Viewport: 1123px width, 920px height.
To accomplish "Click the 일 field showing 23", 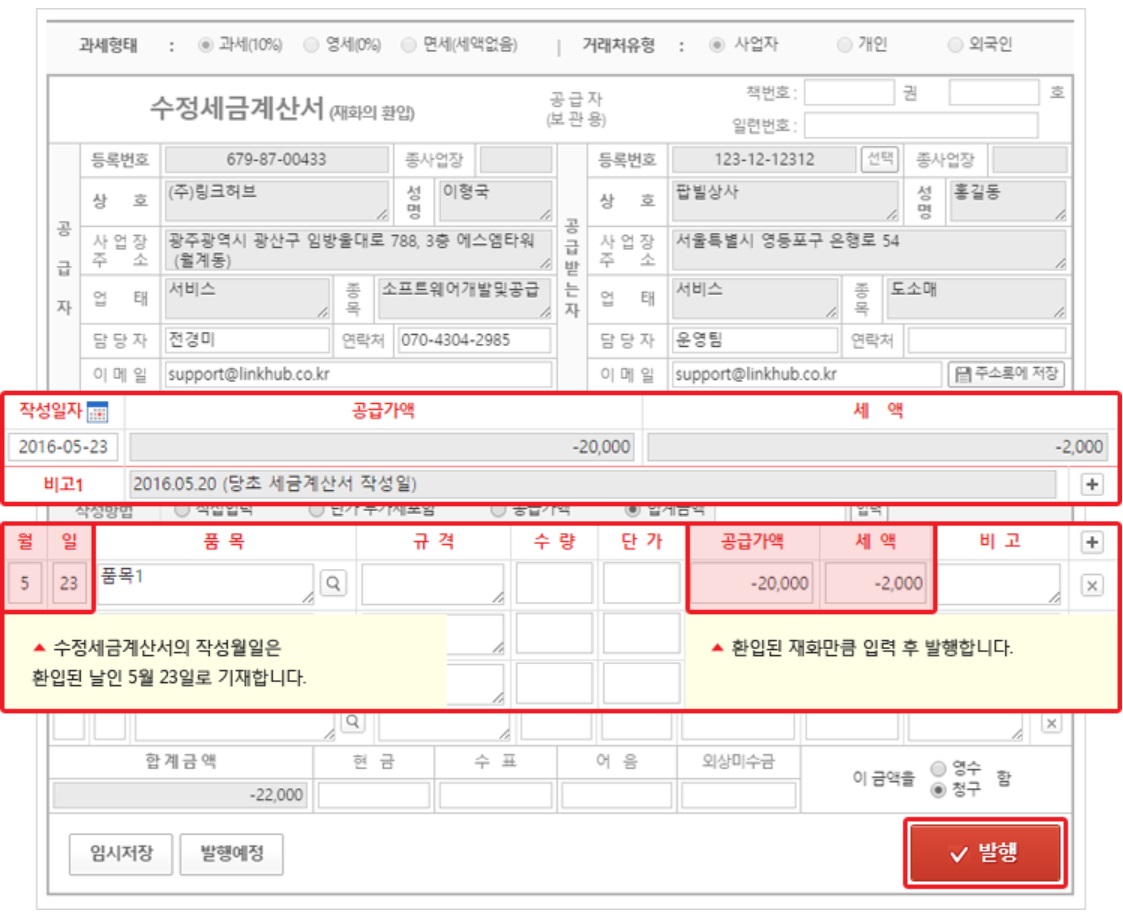I will click(x=69, y=584).
